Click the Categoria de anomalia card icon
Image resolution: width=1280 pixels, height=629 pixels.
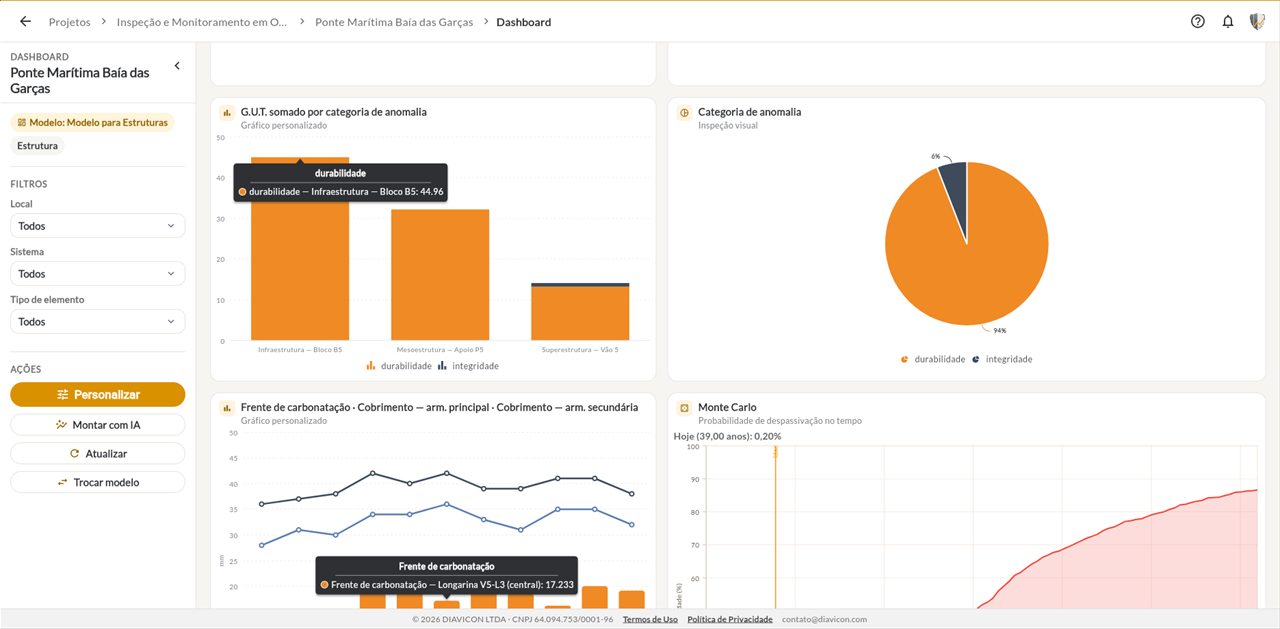coord(684,113)
